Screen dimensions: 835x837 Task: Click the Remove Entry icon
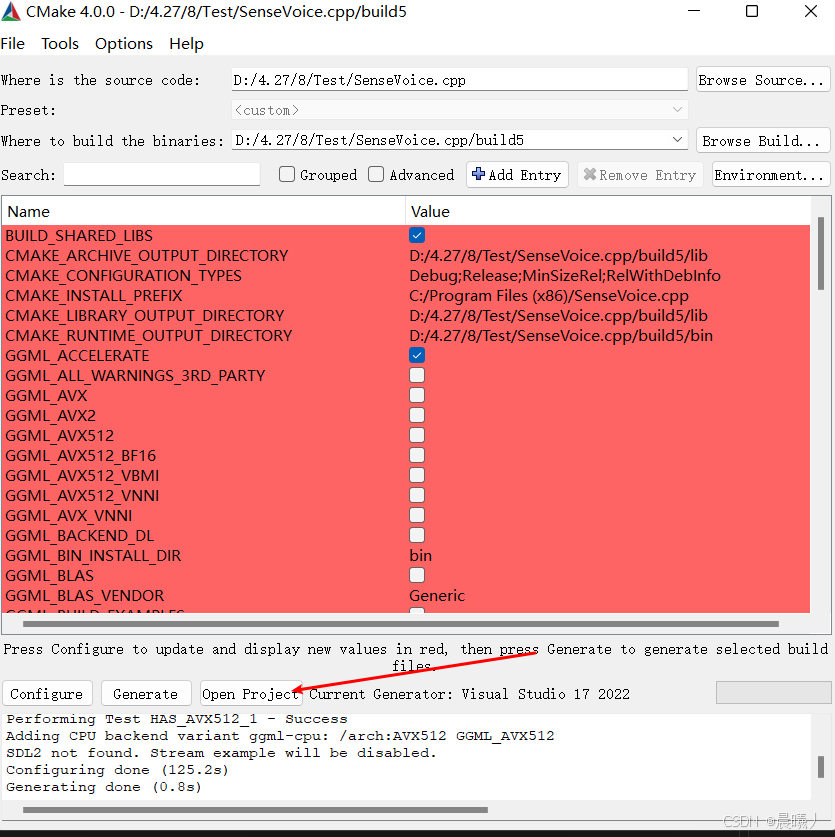(592, 174)
